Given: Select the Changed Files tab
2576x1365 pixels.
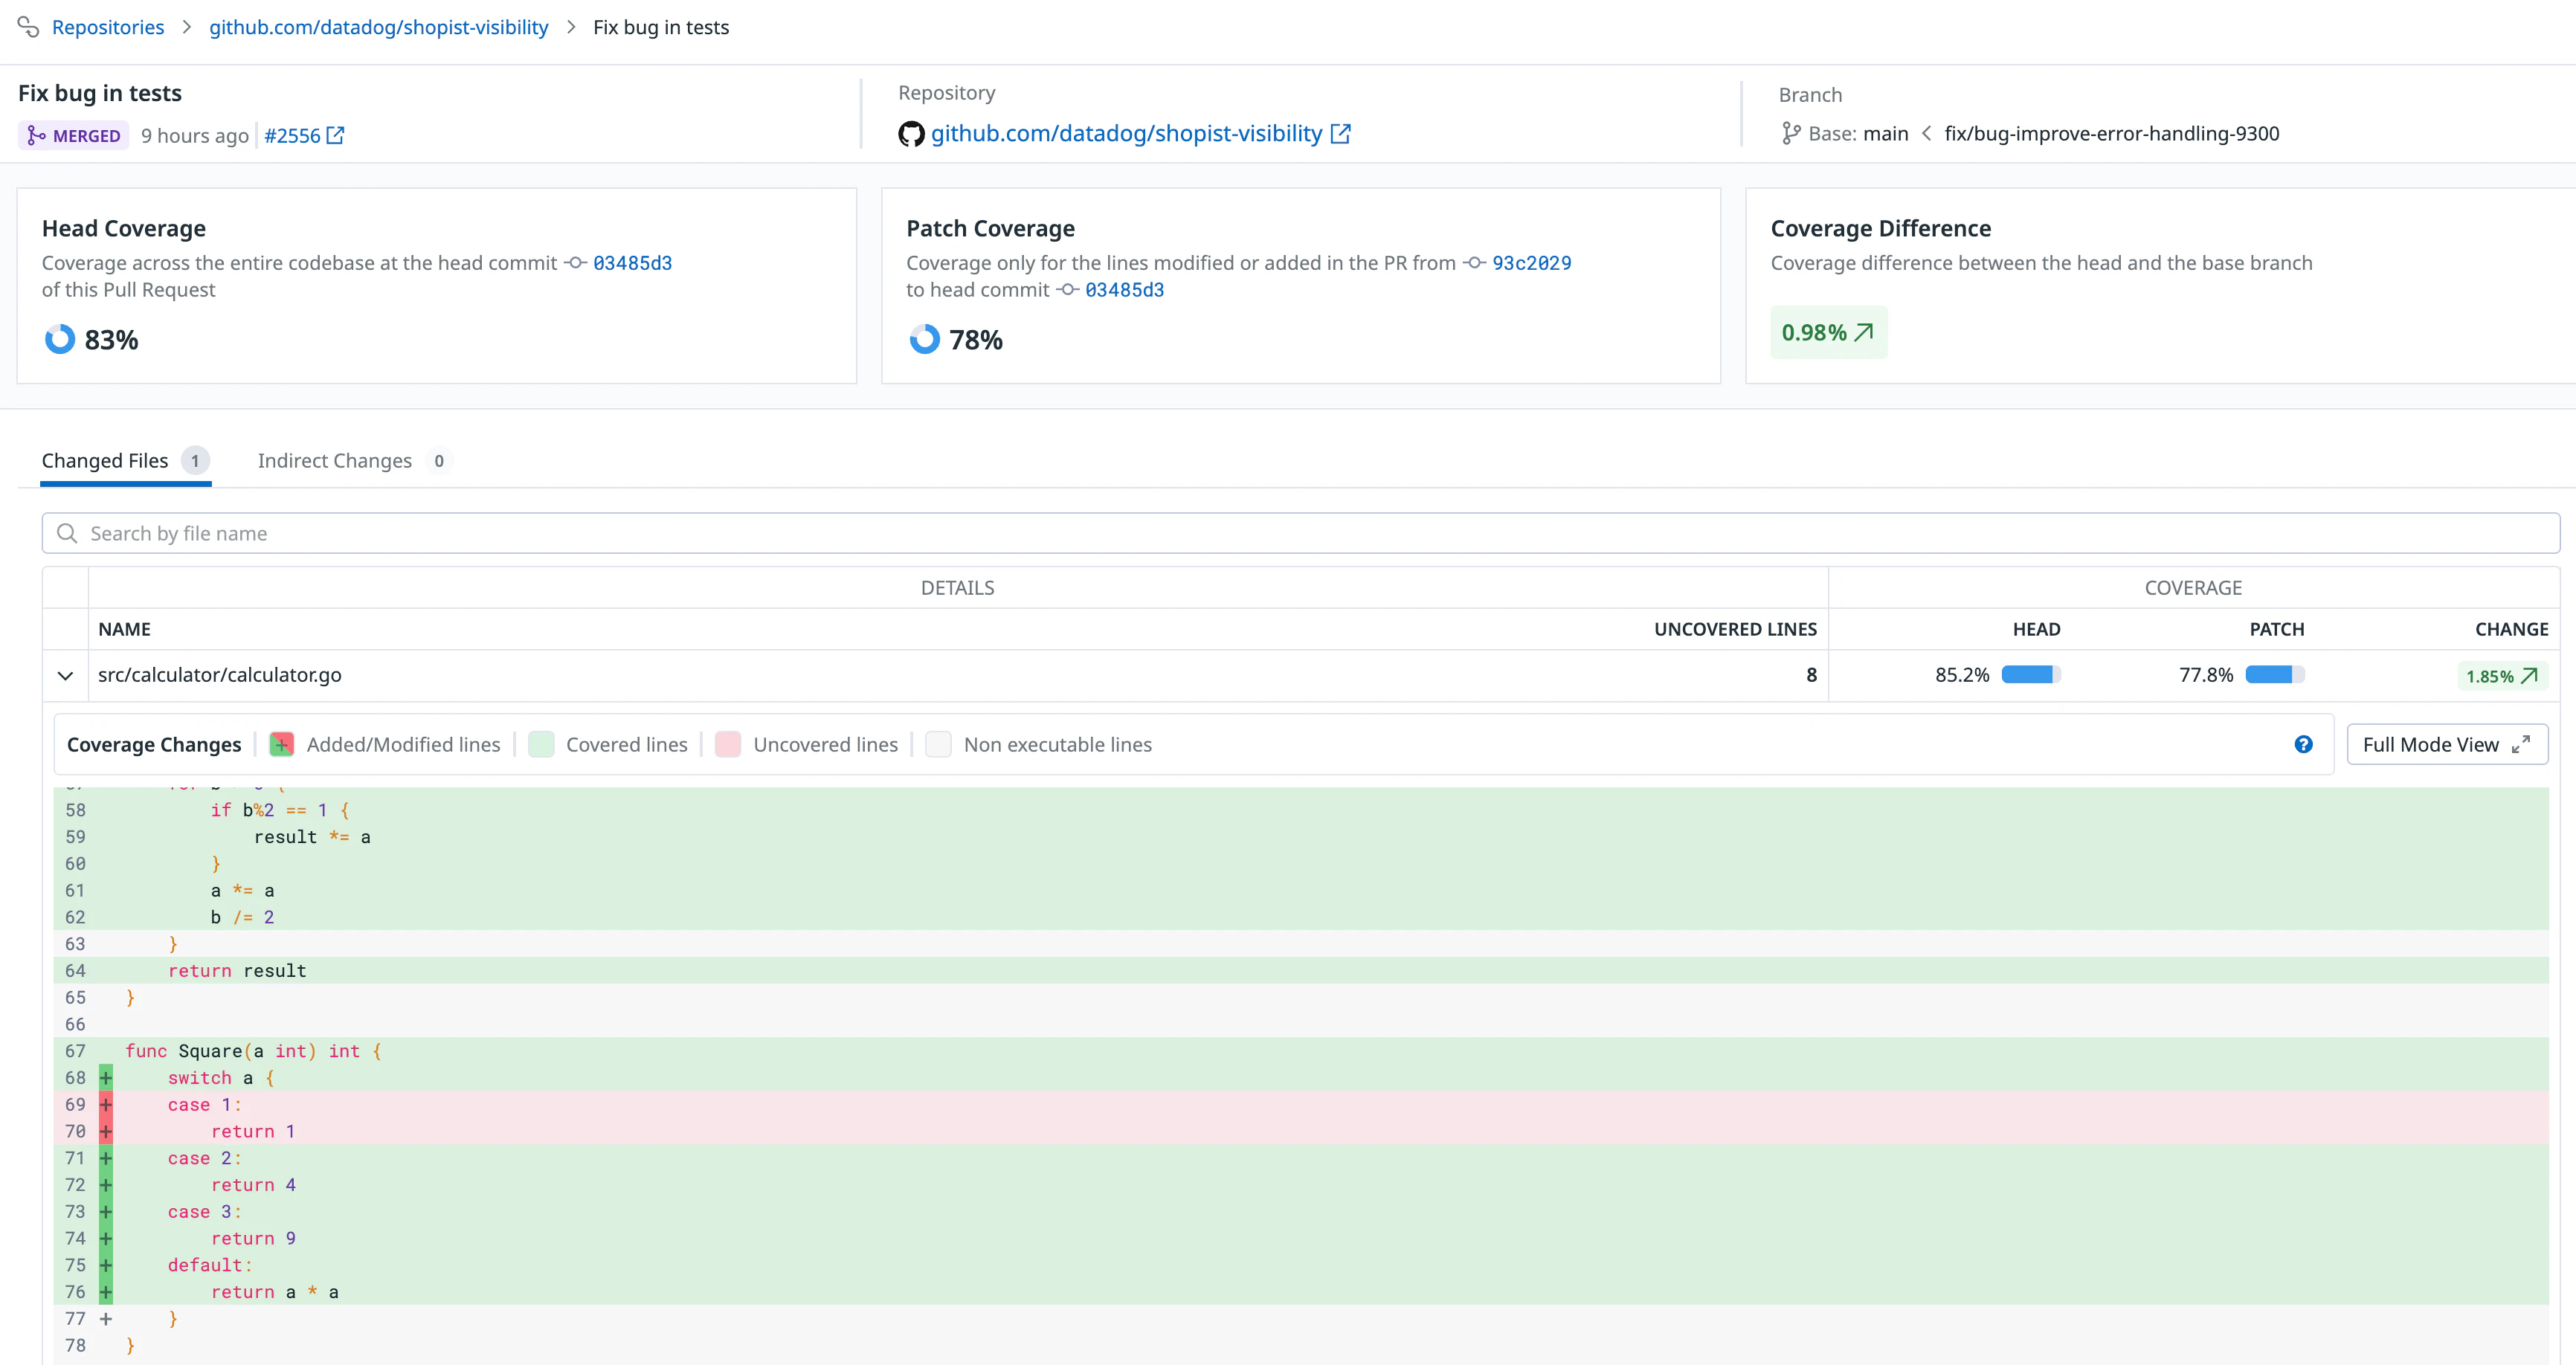Looking at the screenshot, I should (x=107, y=460).
